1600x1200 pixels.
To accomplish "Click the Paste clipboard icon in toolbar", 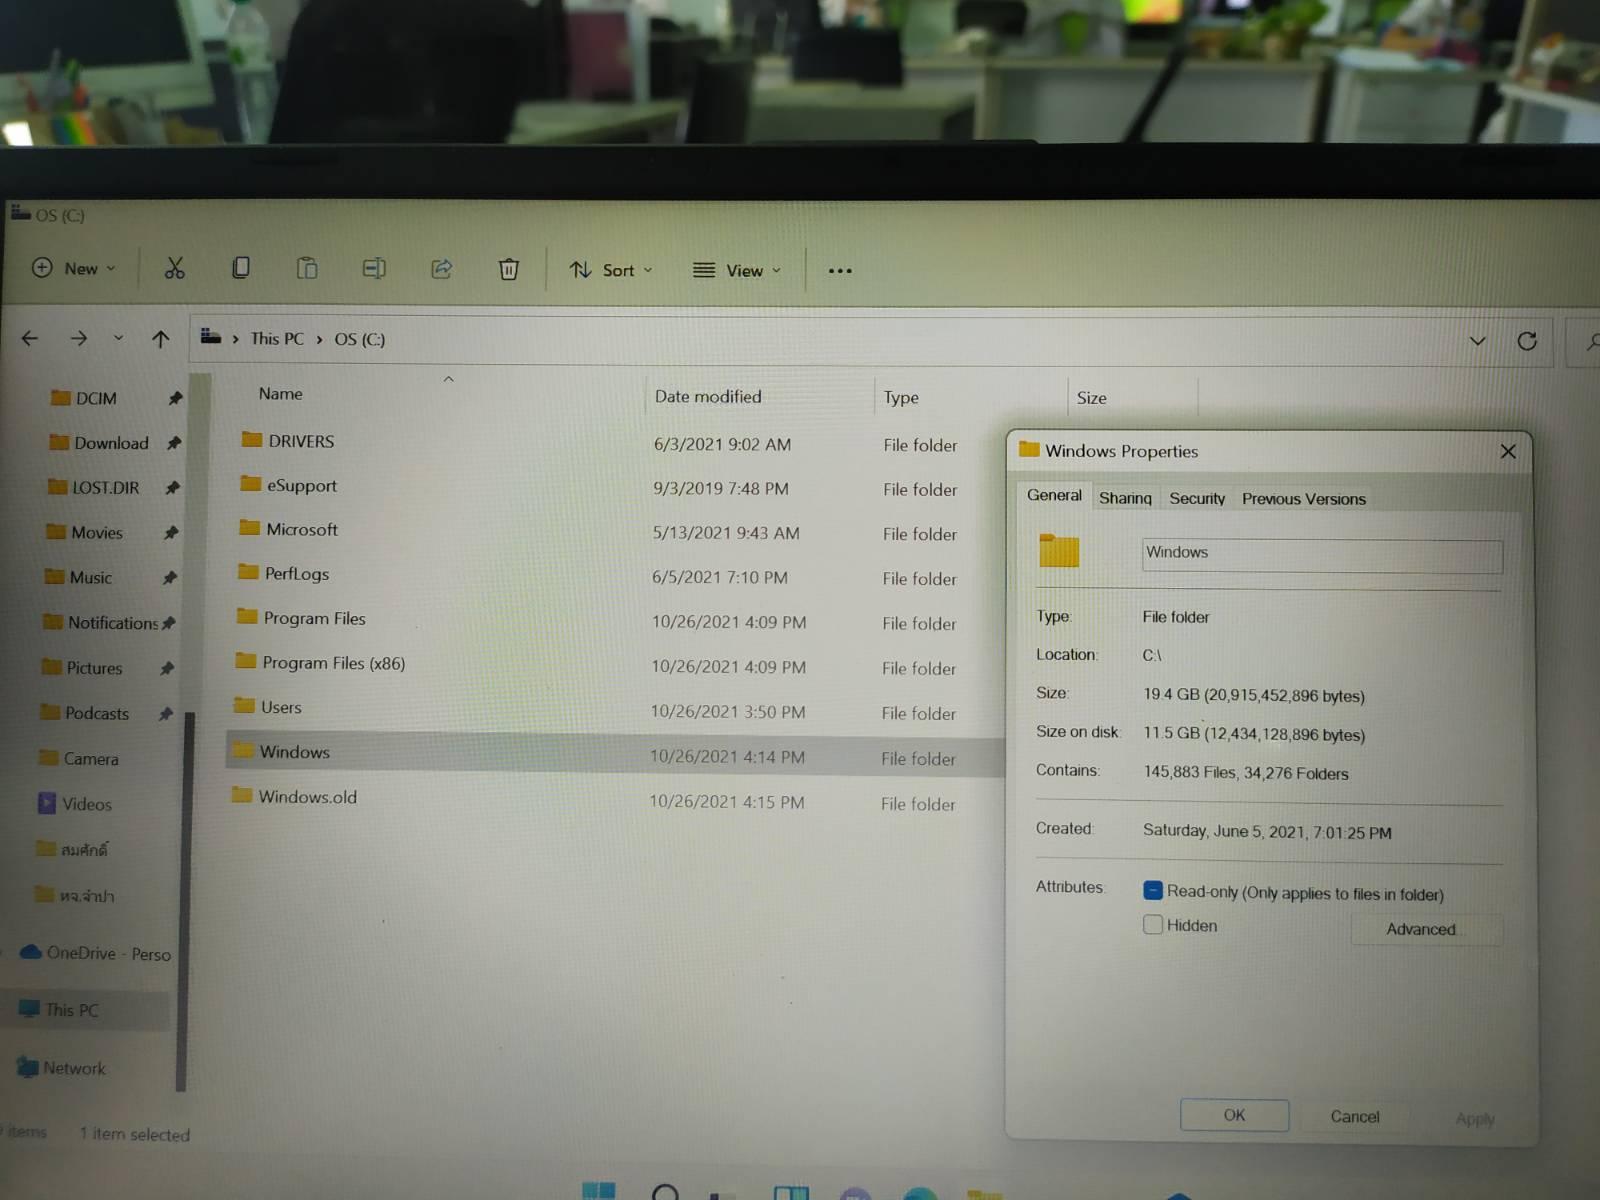I will click(307, 268).
